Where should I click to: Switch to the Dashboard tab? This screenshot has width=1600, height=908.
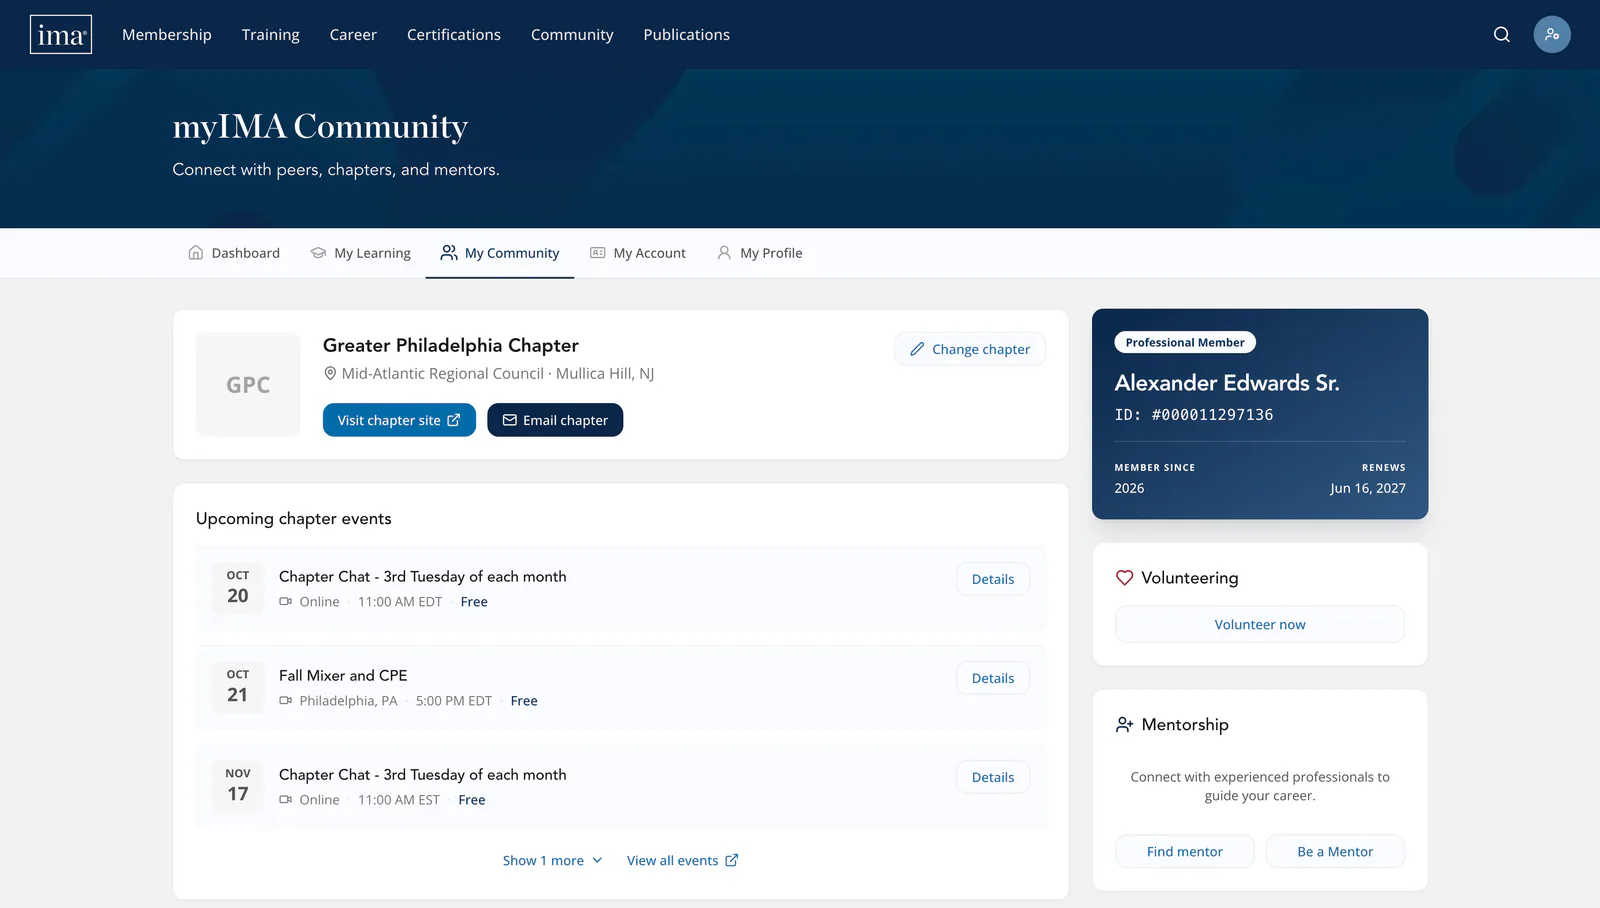click(234, 253)
